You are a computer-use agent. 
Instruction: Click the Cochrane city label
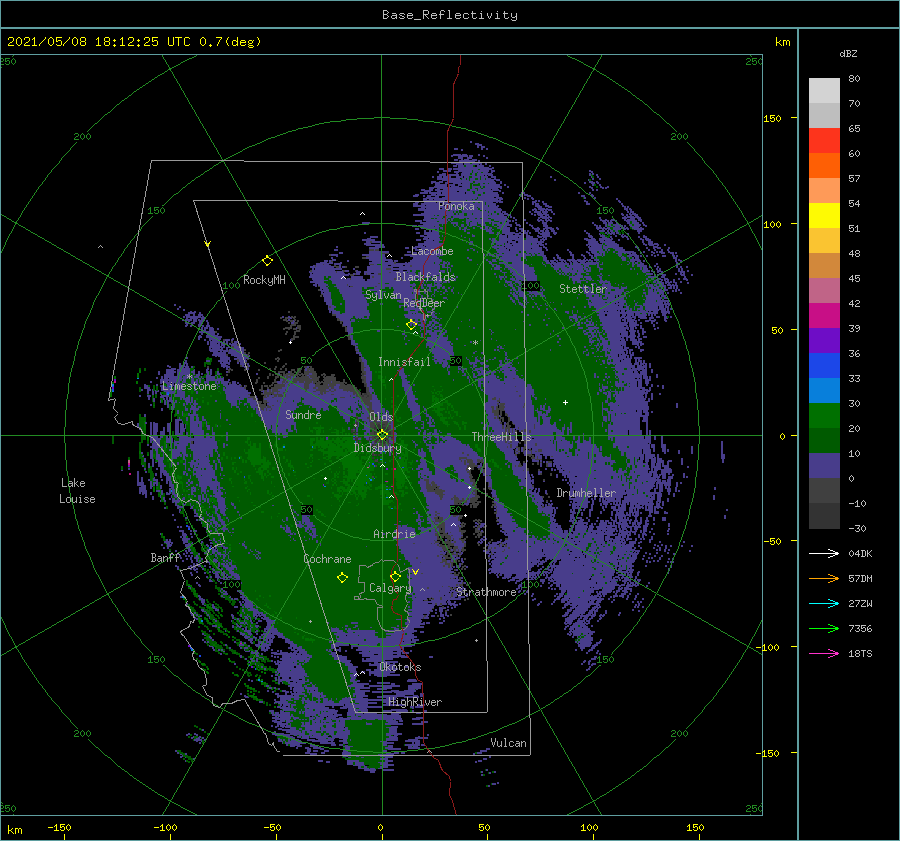(x=327, y=559)
